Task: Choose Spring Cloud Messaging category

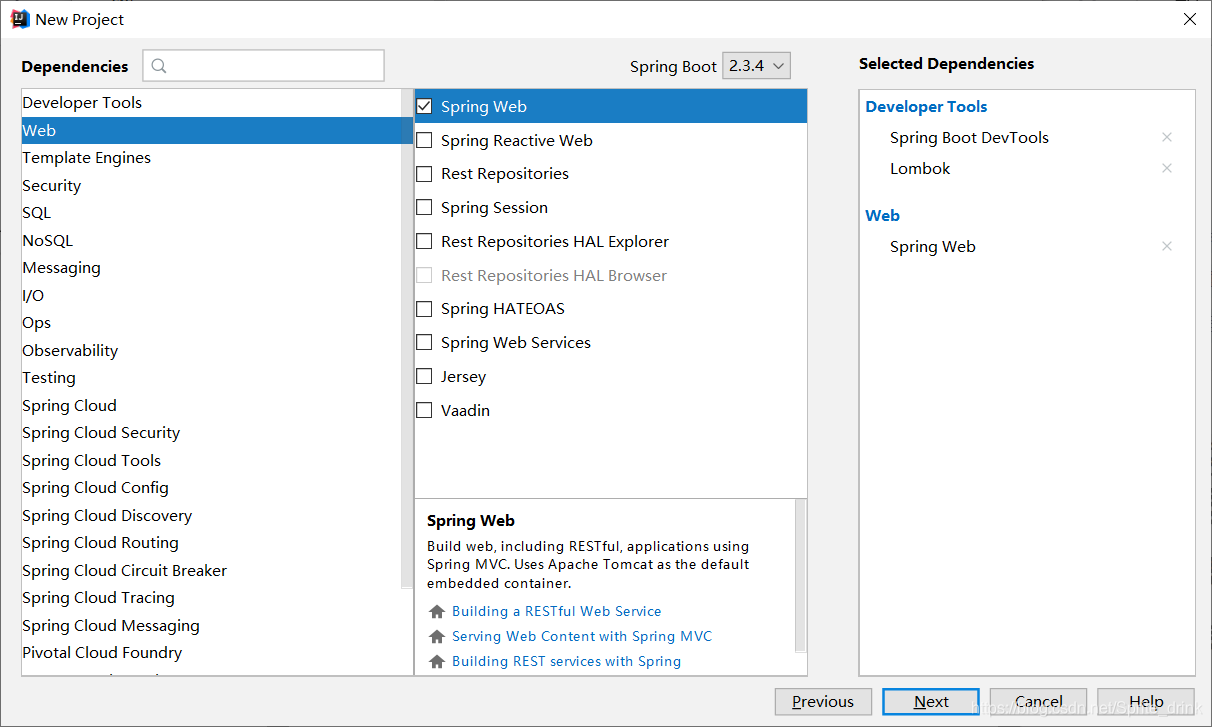Action: click(211, 626)
